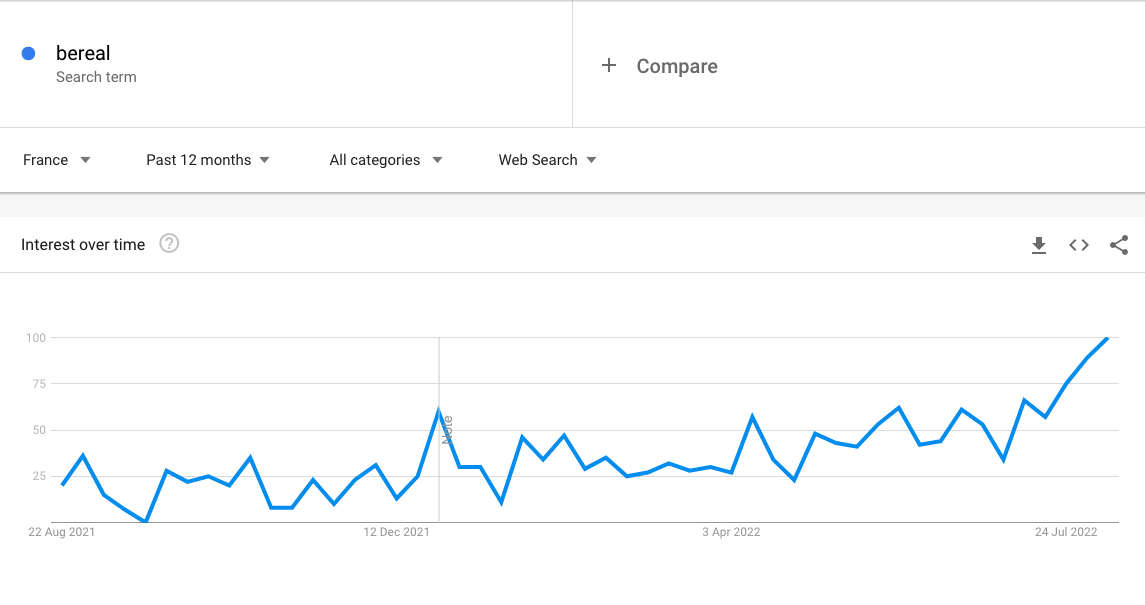The width and height of the screenshot is (1145, 605).
Task: Change the Web Search type dropdown
Action: point(548,160)
